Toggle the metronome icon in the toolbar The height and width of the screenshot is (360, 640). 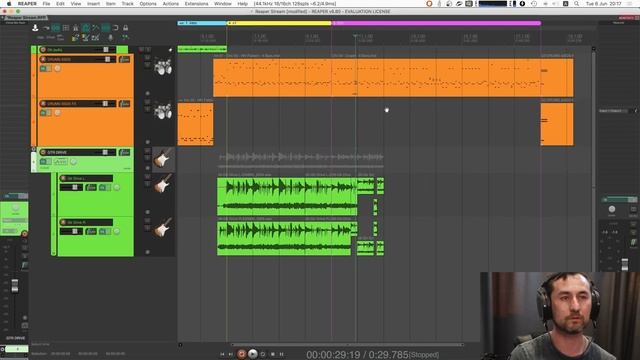pyautogui.click(x=76, y=28)
